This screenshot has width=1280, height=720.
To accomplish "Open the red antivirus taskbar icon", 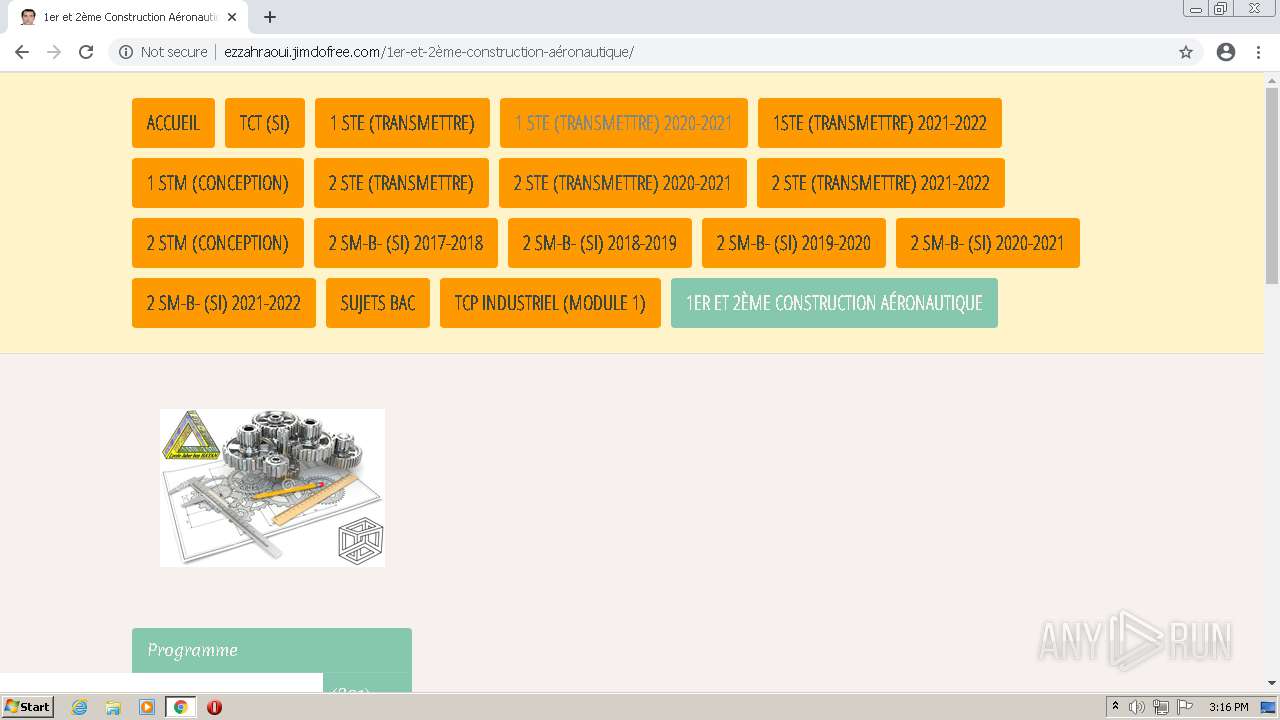I will [214, 707].
